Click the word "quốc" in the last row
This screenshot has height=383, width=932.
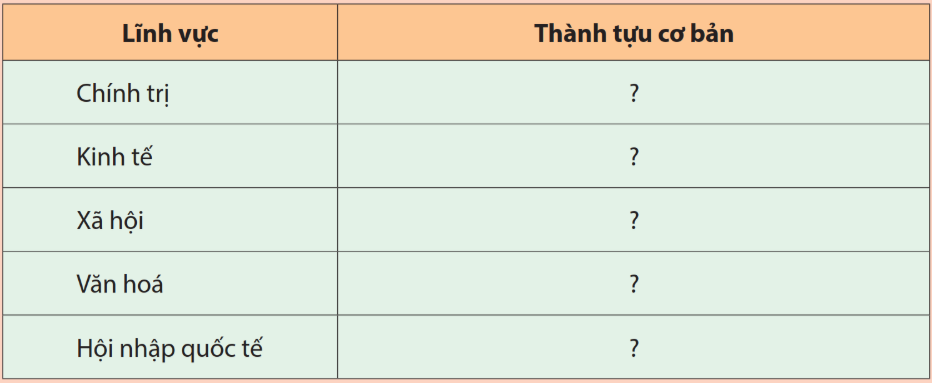[209, 350]
